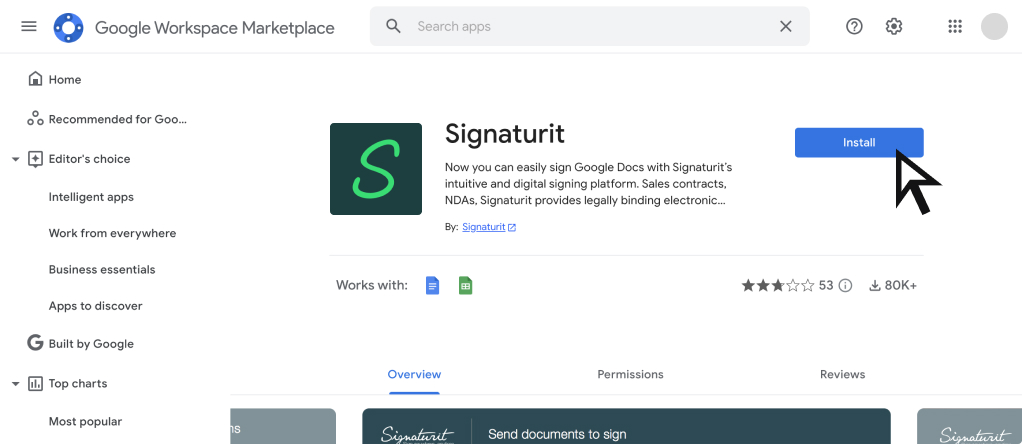The width and height of the screenshot is (1022, 444).
Task: Click the download count icon by 80K+
Action: click(x=875, y=286)
